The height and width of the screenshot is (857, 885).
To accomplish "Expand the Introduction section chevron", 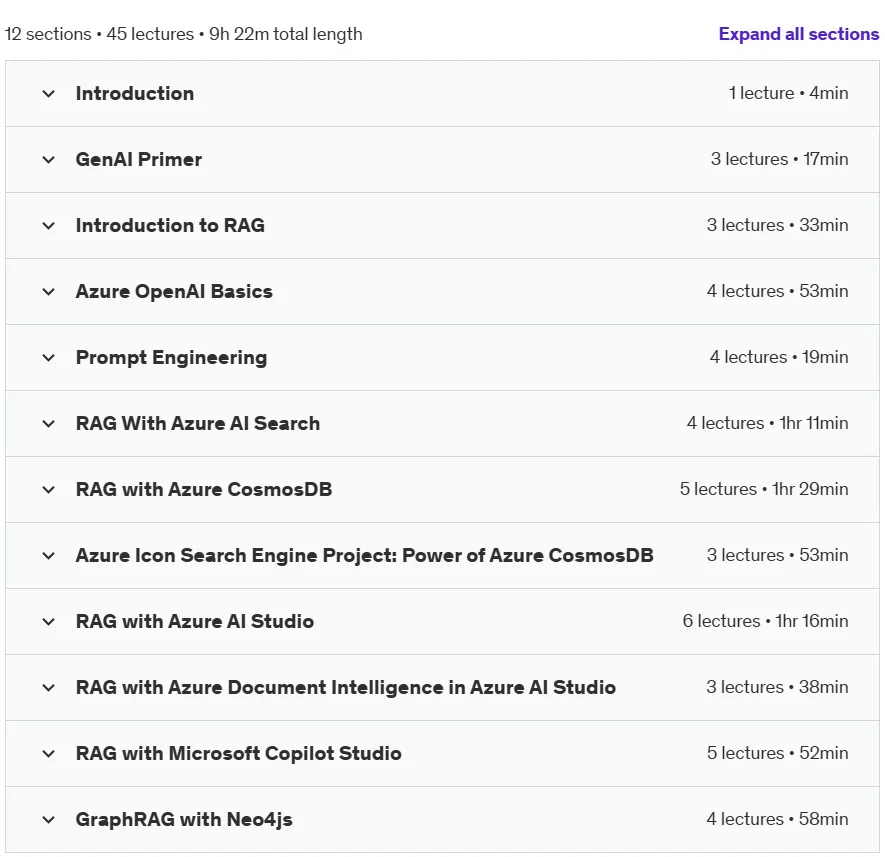I will (49, 94).
